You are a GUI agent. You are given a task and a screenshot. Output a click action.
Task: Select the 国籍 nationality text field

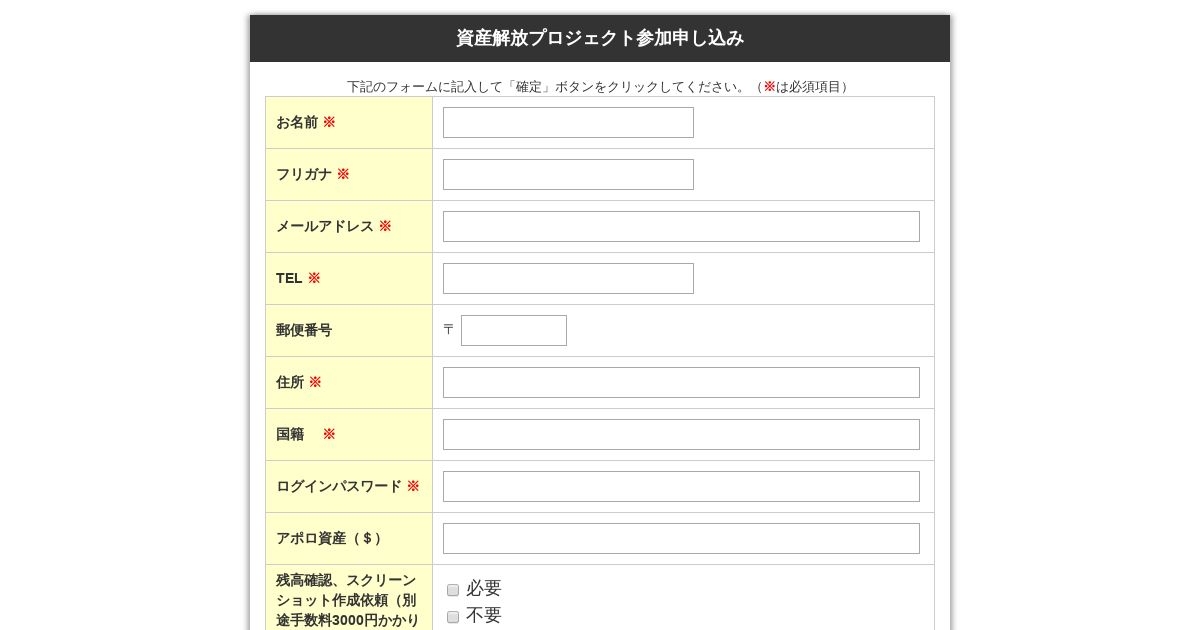[681, 434]
